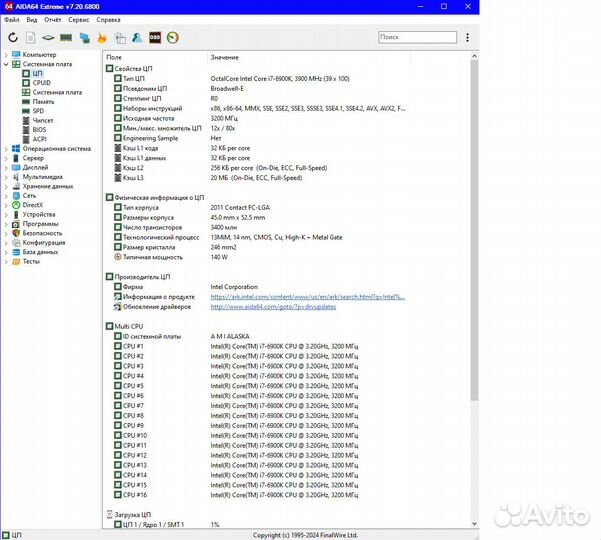
Task: Expand the Операционная система node
Action: 6,149
